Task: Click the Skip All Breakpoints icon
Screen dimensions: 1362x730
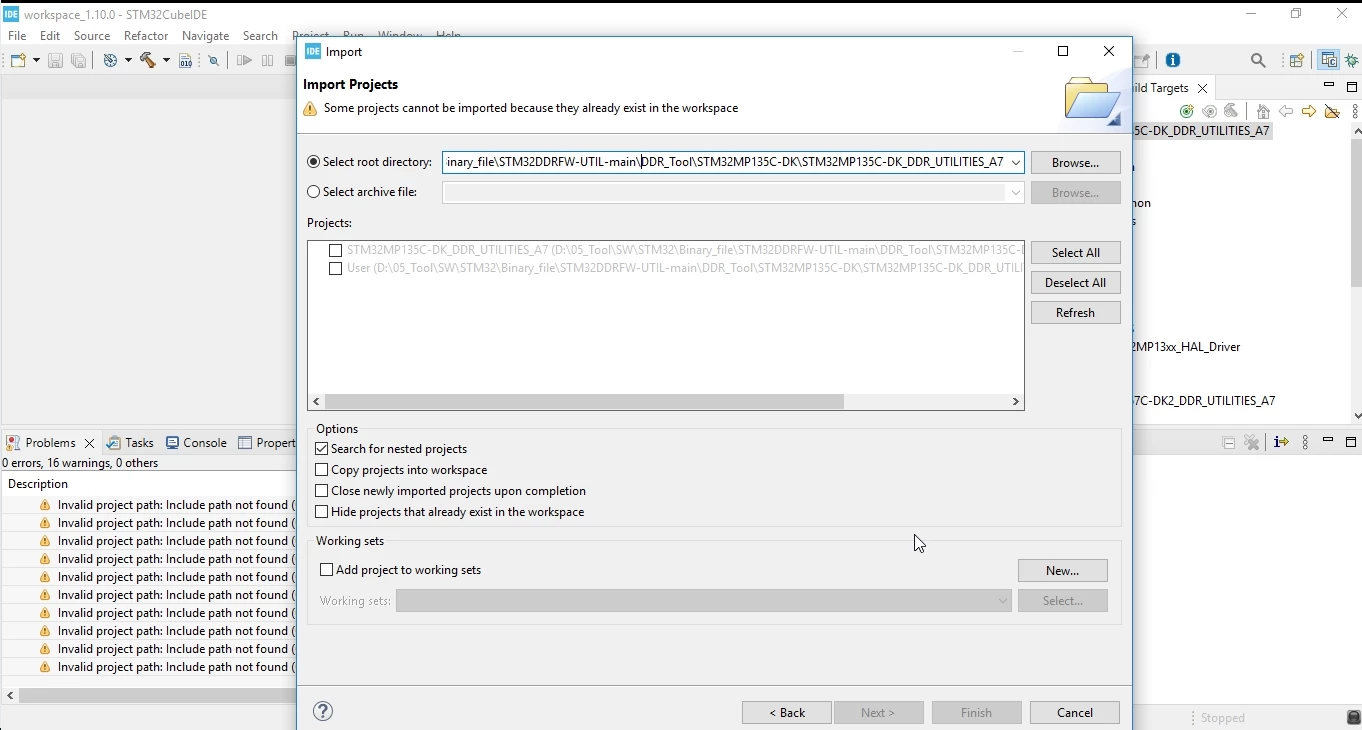Action: tap(214, 61)
